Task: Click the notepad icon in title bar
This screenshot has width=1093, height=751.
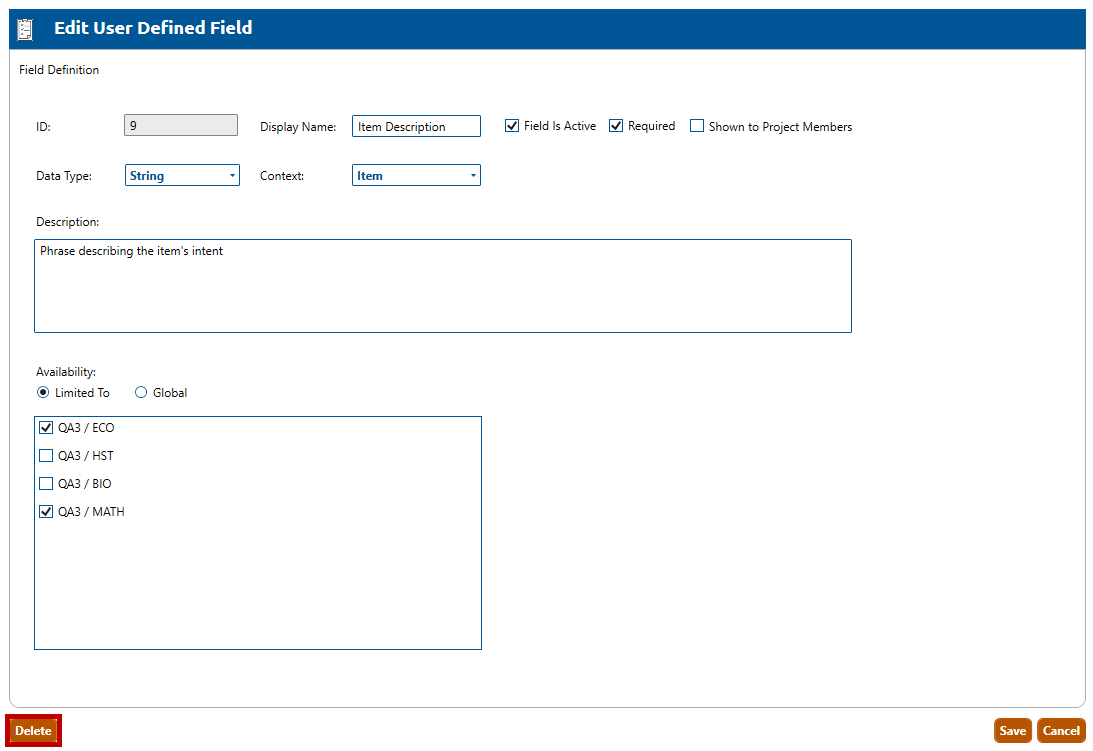Action: (x=26, y=29)
